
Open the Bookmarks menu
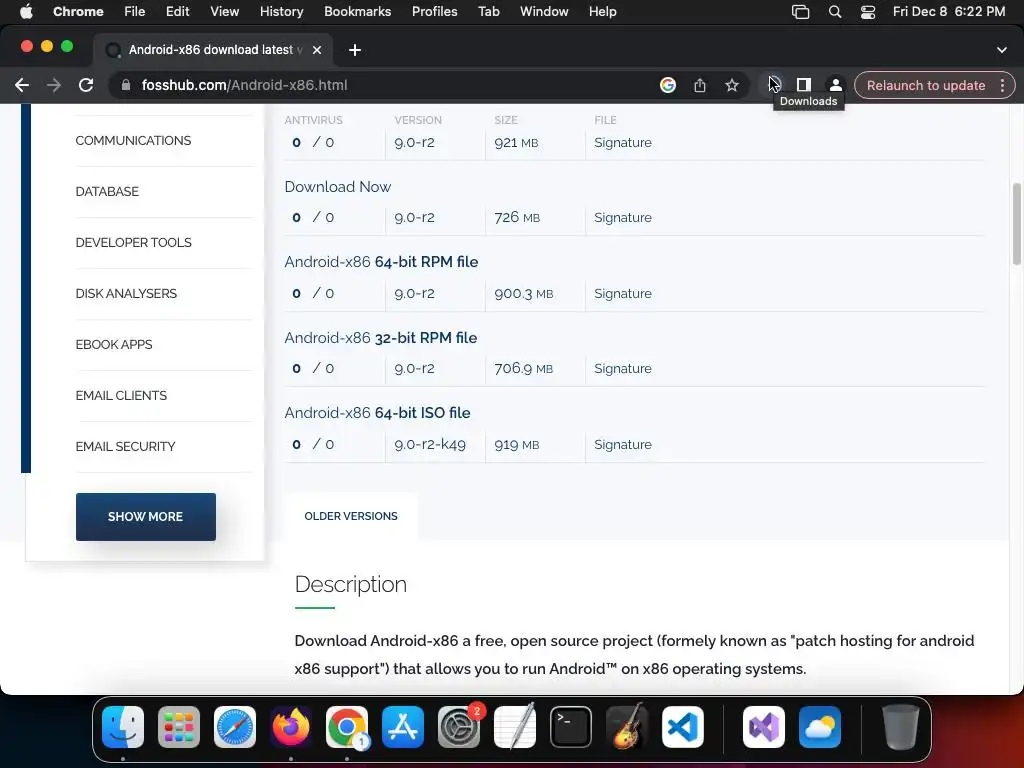(357, 11)
